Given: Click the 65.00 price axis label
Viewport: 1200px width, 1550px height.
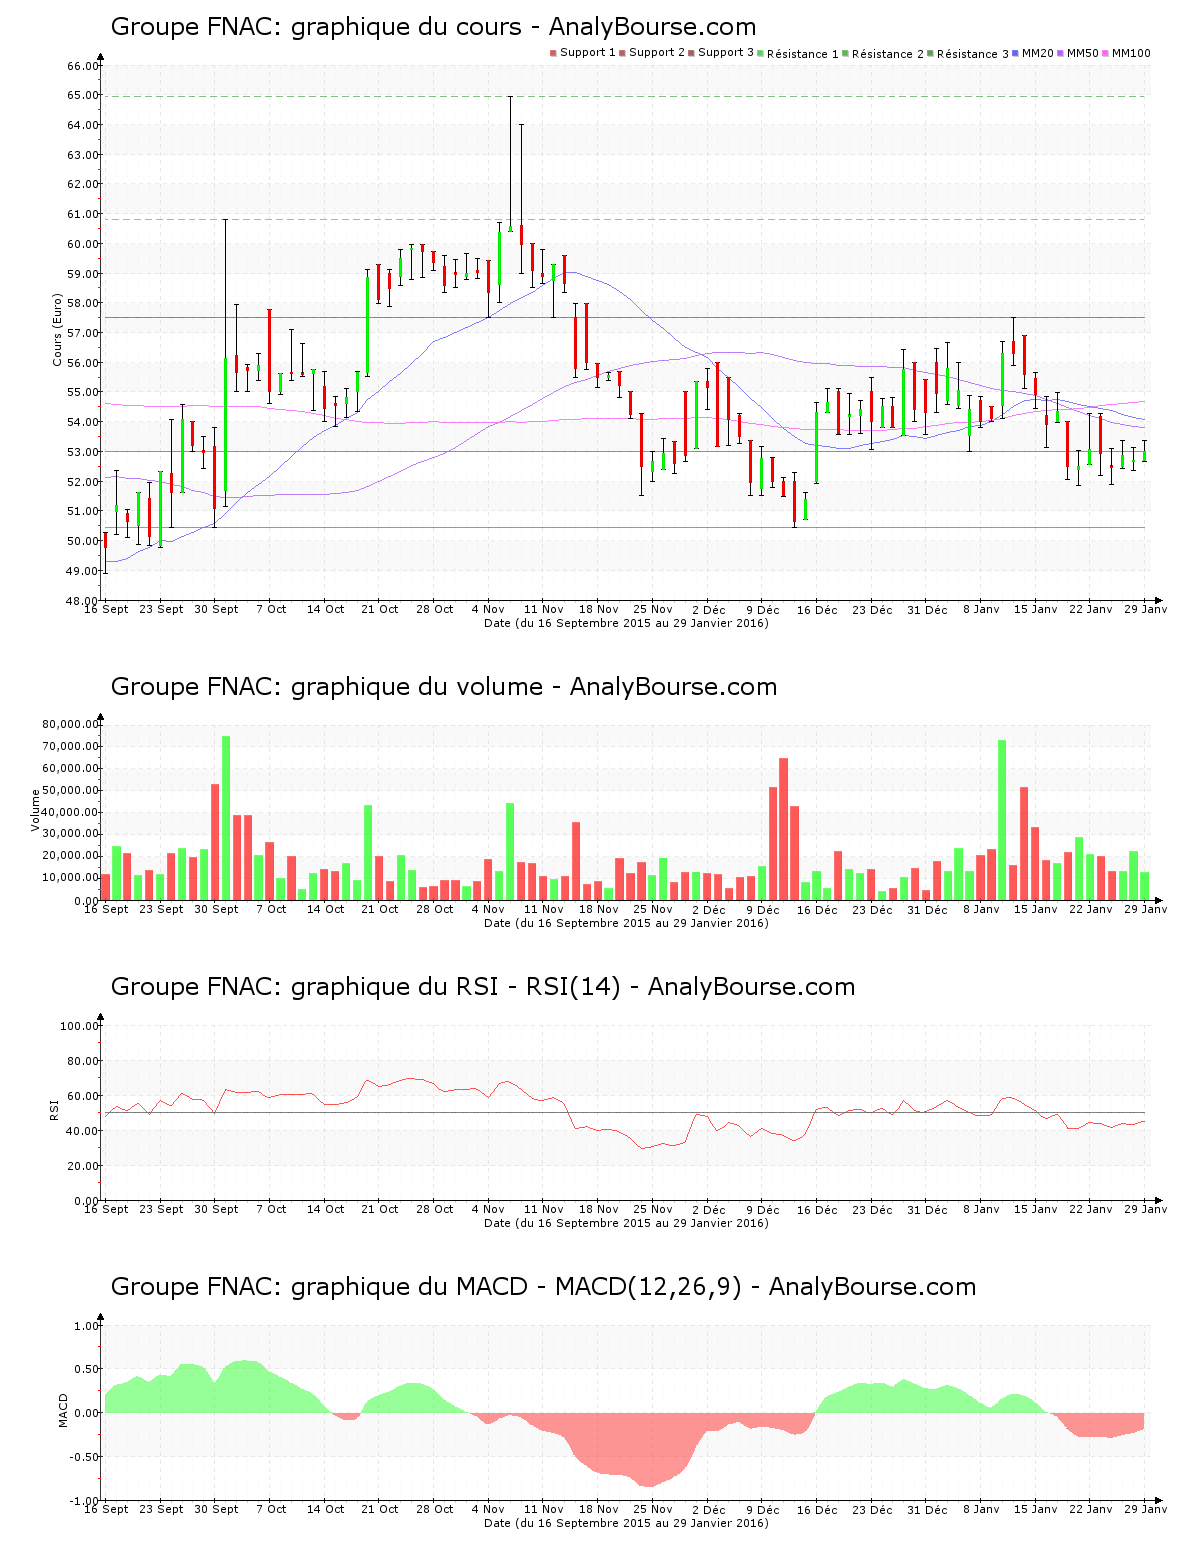Looking at the screenshot, I should (x=83, y=95).
